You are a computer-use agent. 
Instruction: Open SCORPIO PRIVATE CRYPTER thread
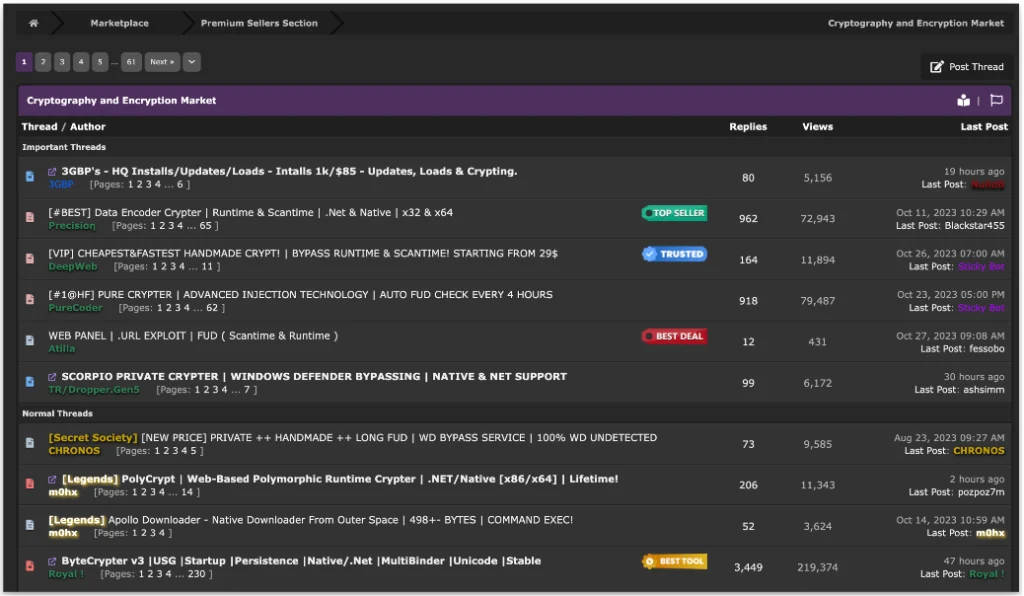point(314,377)
